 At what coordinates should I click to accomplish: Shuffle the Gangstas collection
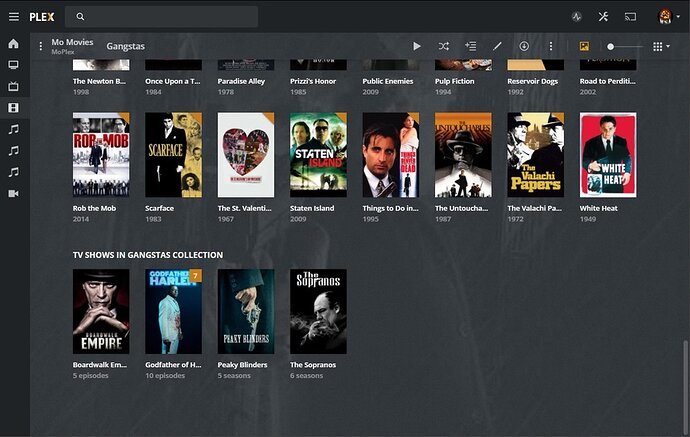coord(444,46)
